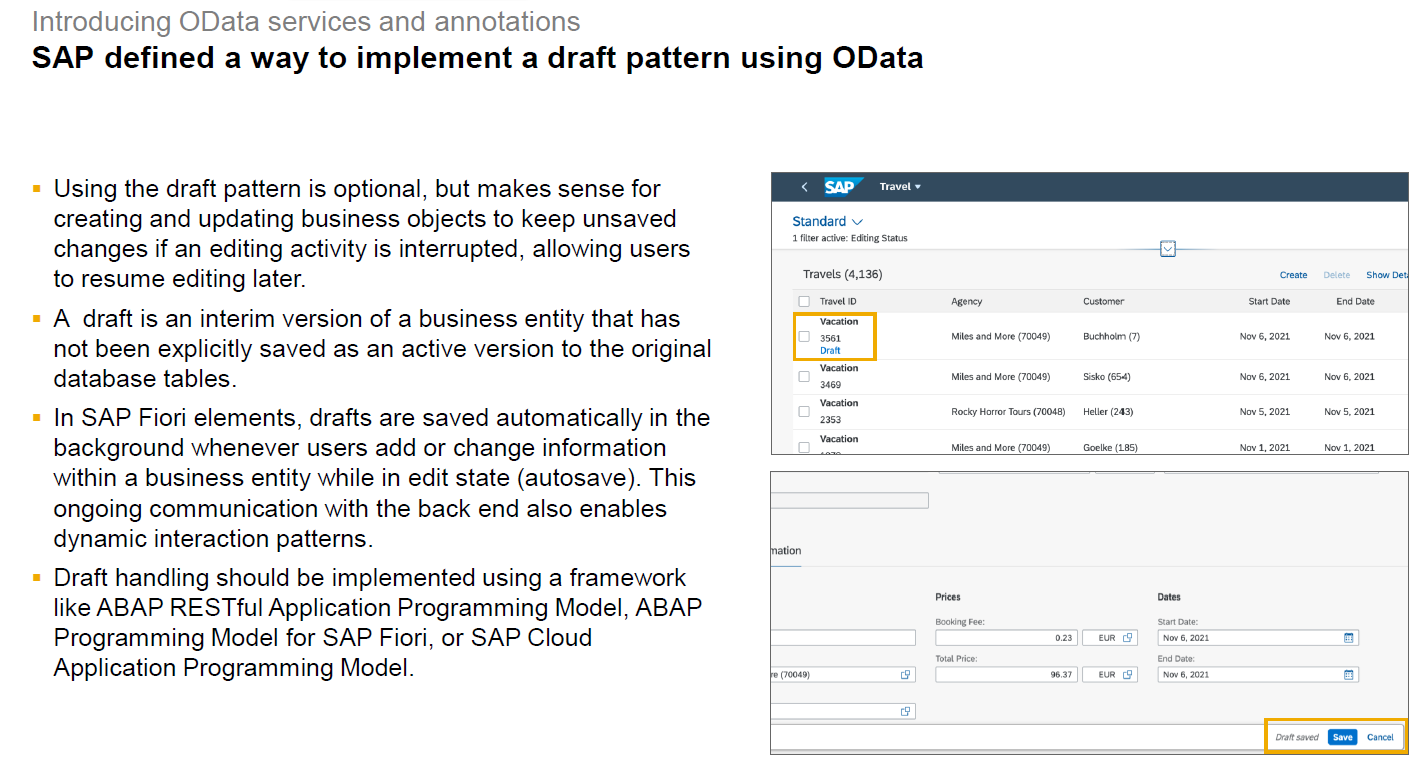Expand the header with the chevron button
Image resolution: width=1425 pixels, height=774 pixels.
[1167, 249]
